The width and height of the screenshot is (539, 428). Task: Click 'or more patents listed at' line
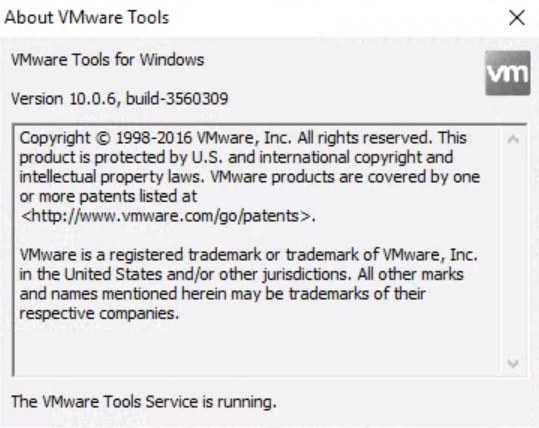[x=108, y=197]
